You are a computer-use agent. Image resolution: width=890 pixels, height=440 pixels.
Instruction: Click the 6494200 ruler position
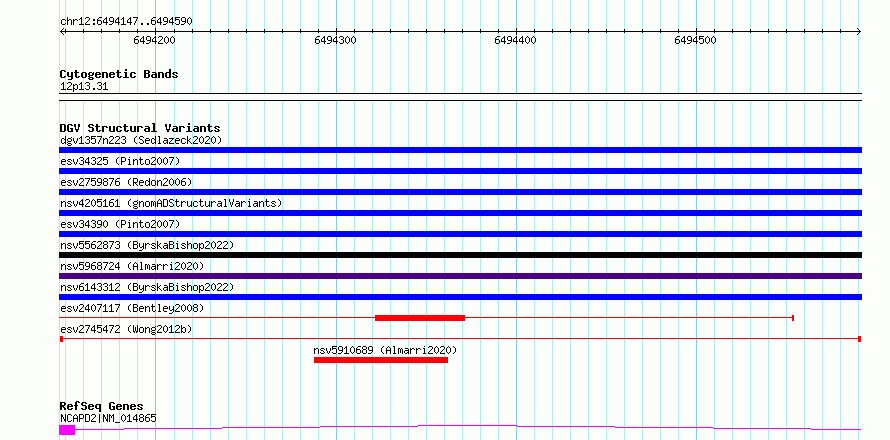155,40
